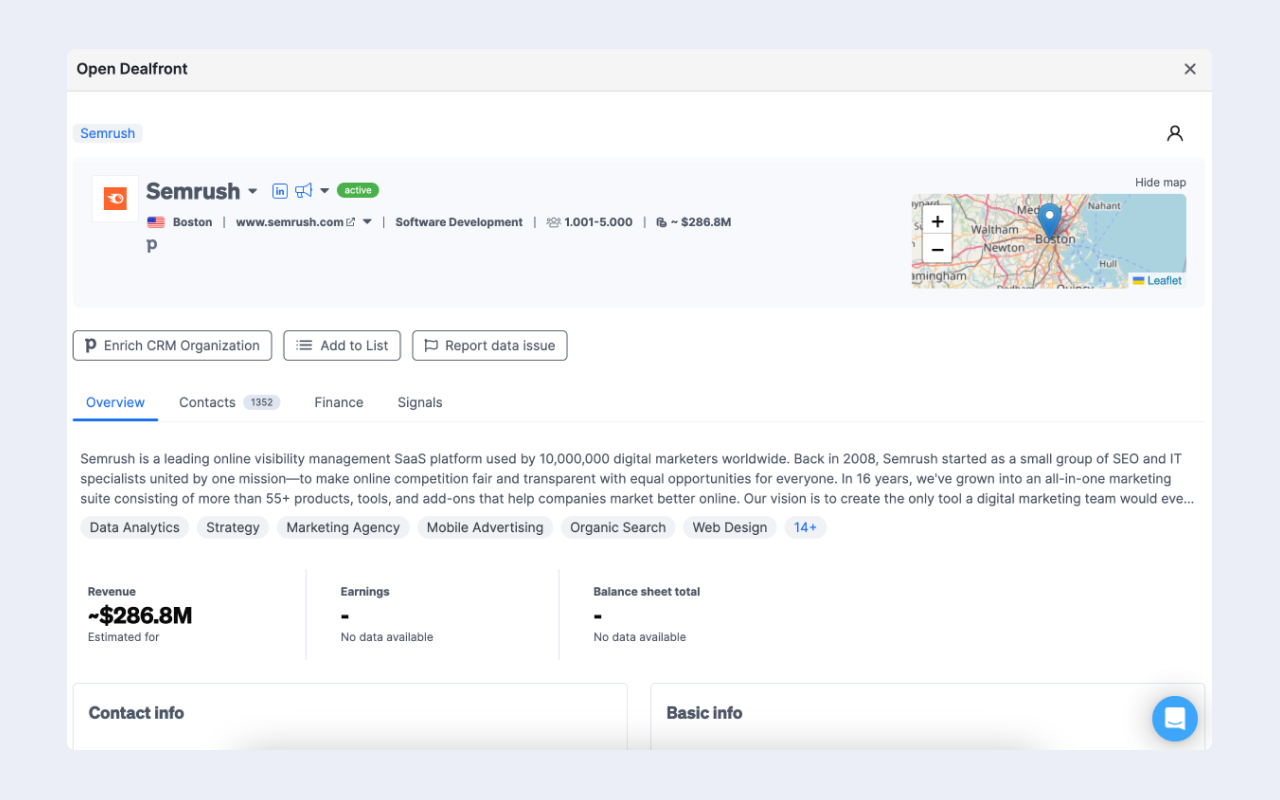The width and height of the screenshot is (1280, 800).
Task: Click the Semrush breadcrumb tag
Action: pyautogui.click(x=108, y=133)
